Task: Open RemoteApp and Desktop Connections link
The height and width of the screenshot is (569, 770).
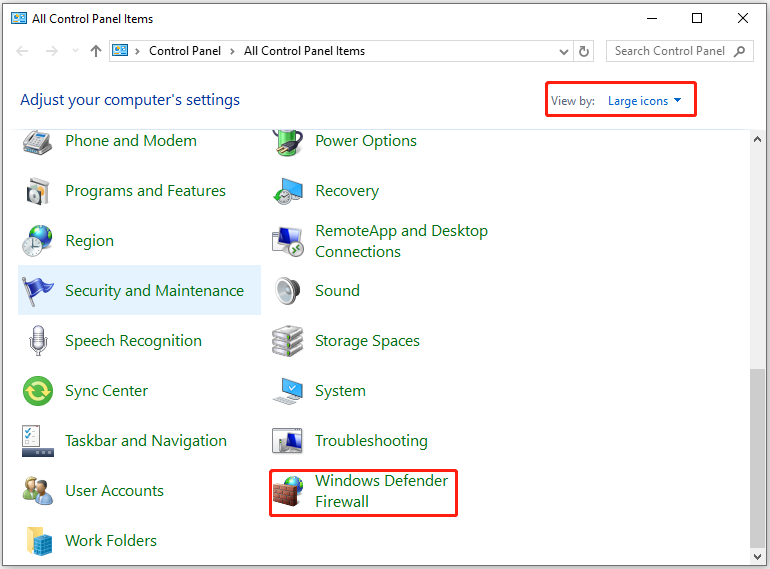Action: click(x=402, y=241)
